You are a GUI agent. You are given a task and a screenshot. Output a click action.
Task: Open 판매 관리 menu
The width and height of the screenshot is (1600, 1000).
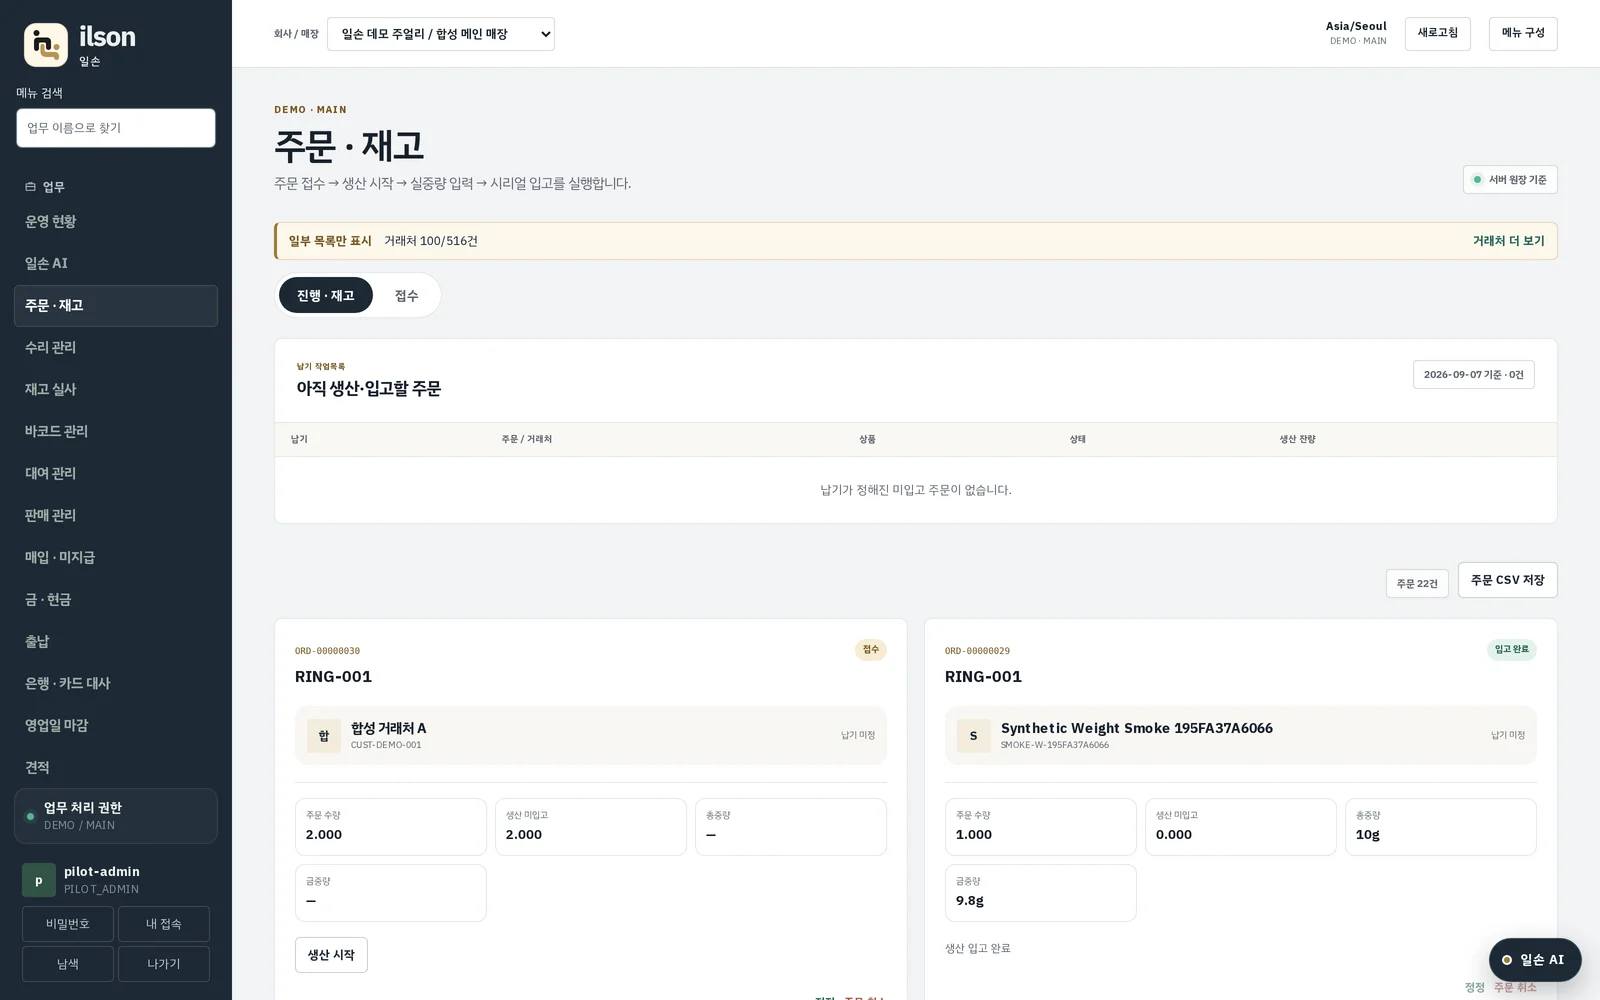point(116,516)
